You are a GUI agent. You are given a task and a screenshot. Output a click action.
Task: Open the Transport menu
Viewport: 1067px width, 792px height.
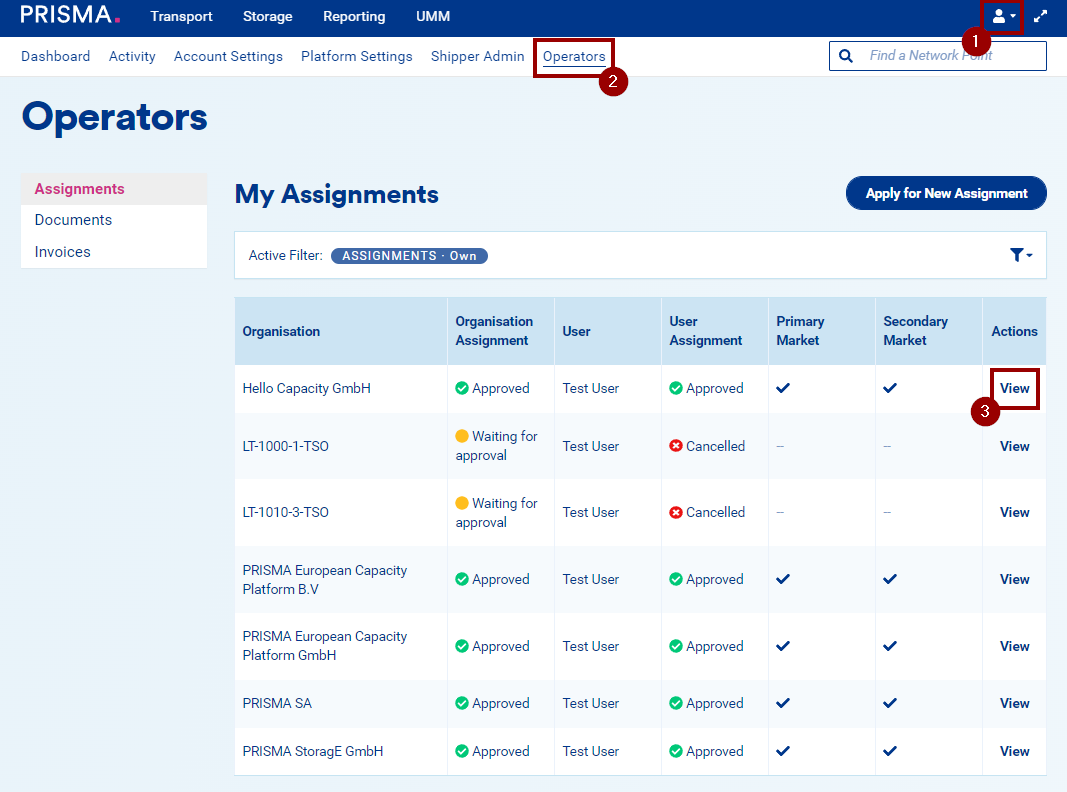click(181, 17)
